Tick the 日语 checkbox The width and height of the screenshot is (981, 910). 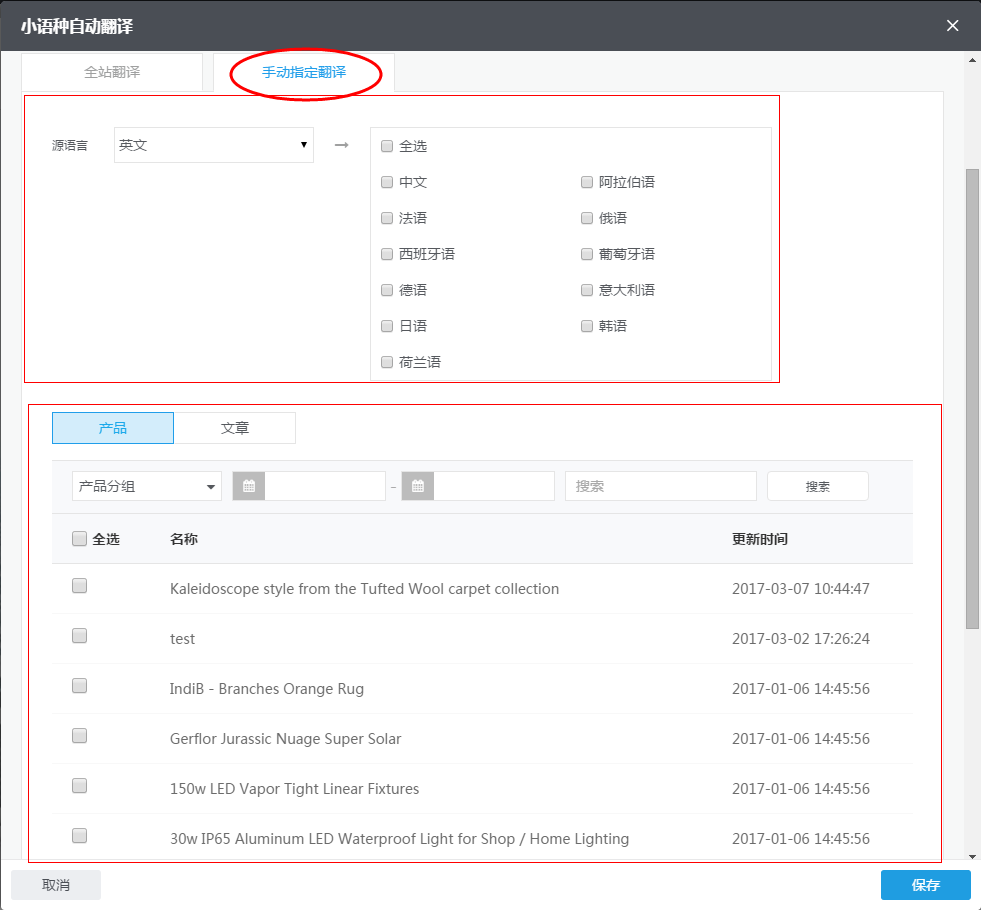387,326
